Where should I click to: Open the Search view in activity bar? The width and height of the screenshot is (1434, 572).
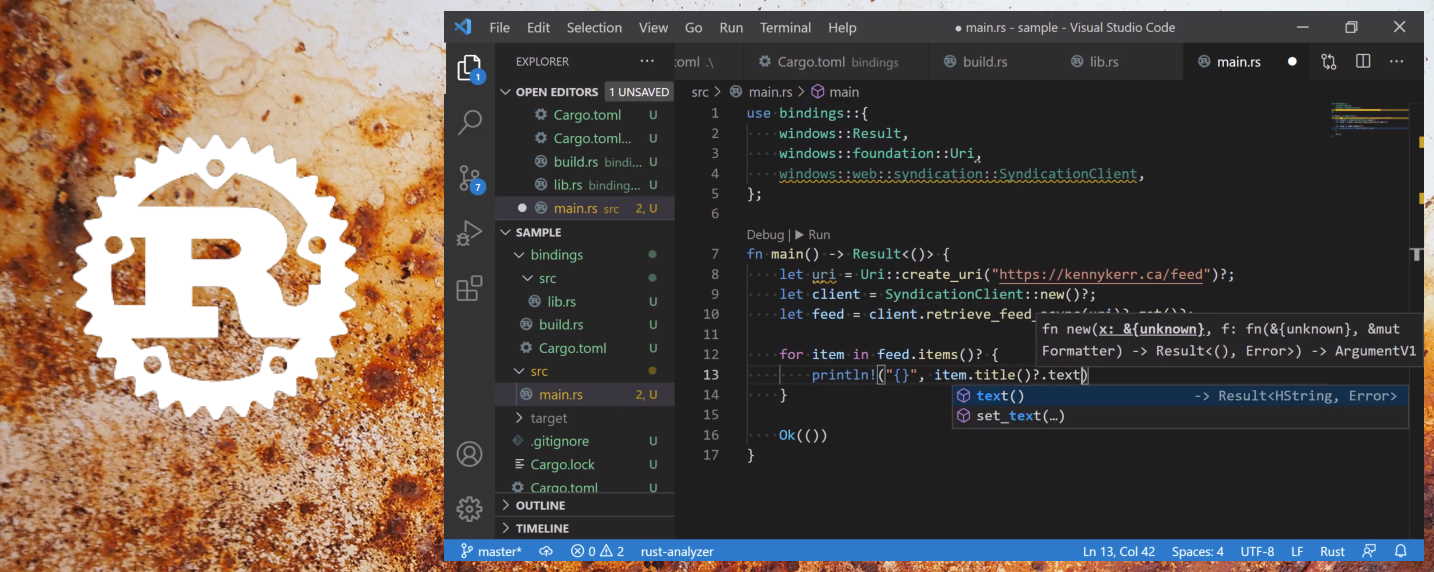tap(469, 123)
